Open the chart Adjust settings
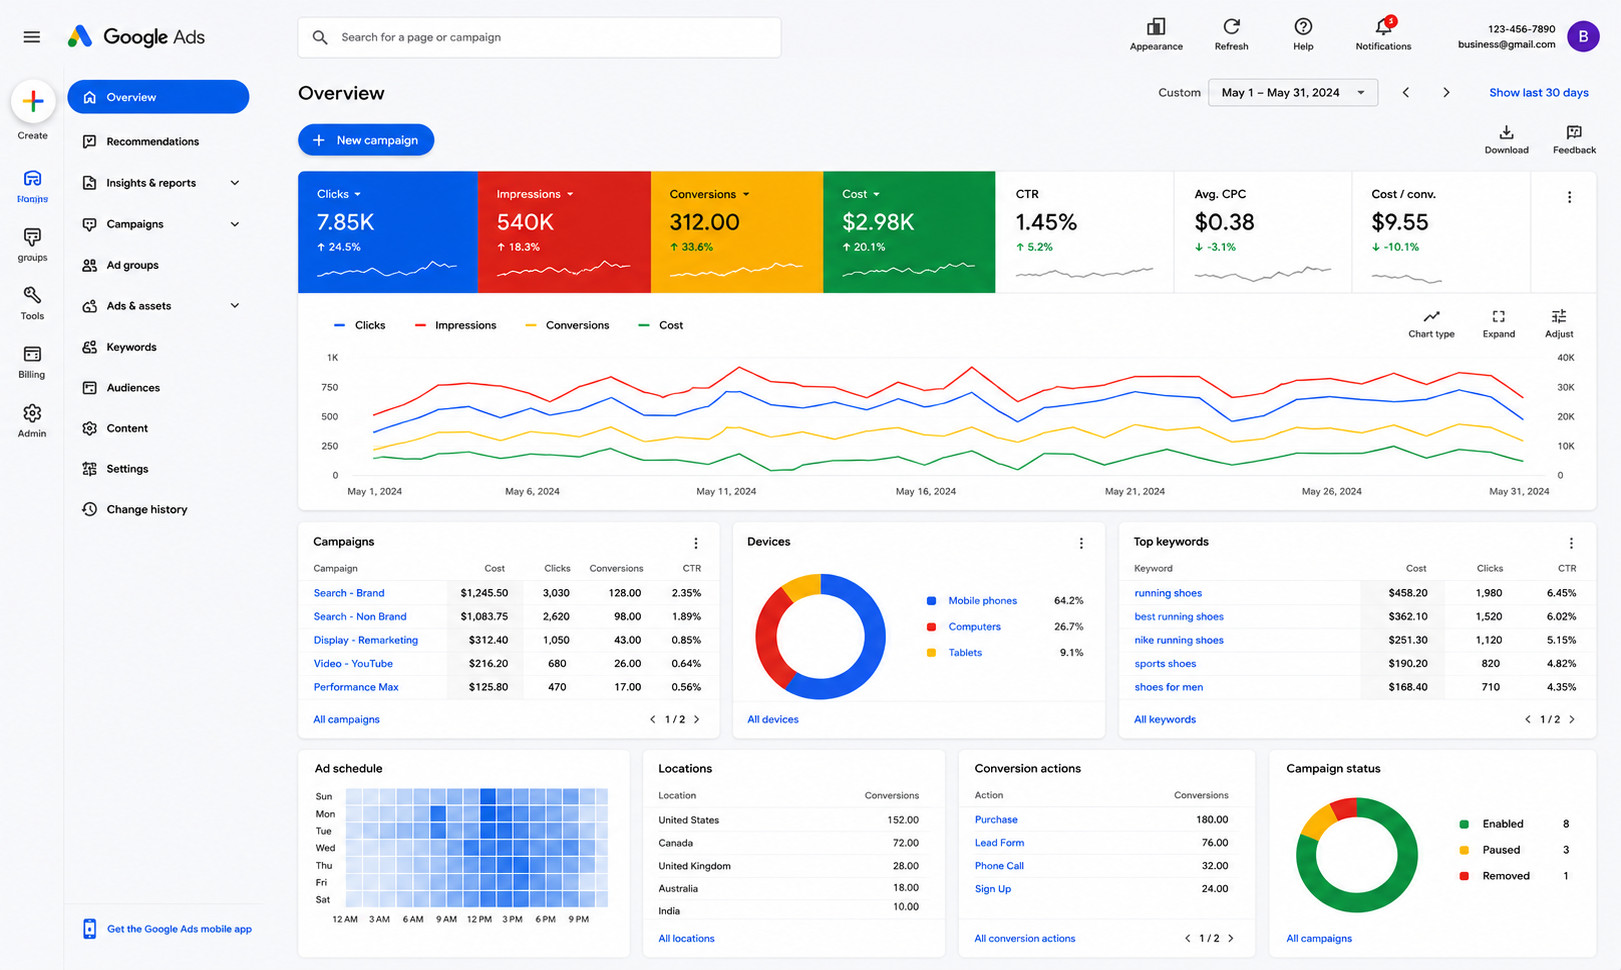This screenshot has height=970, width=1621. coord(1559,324)
